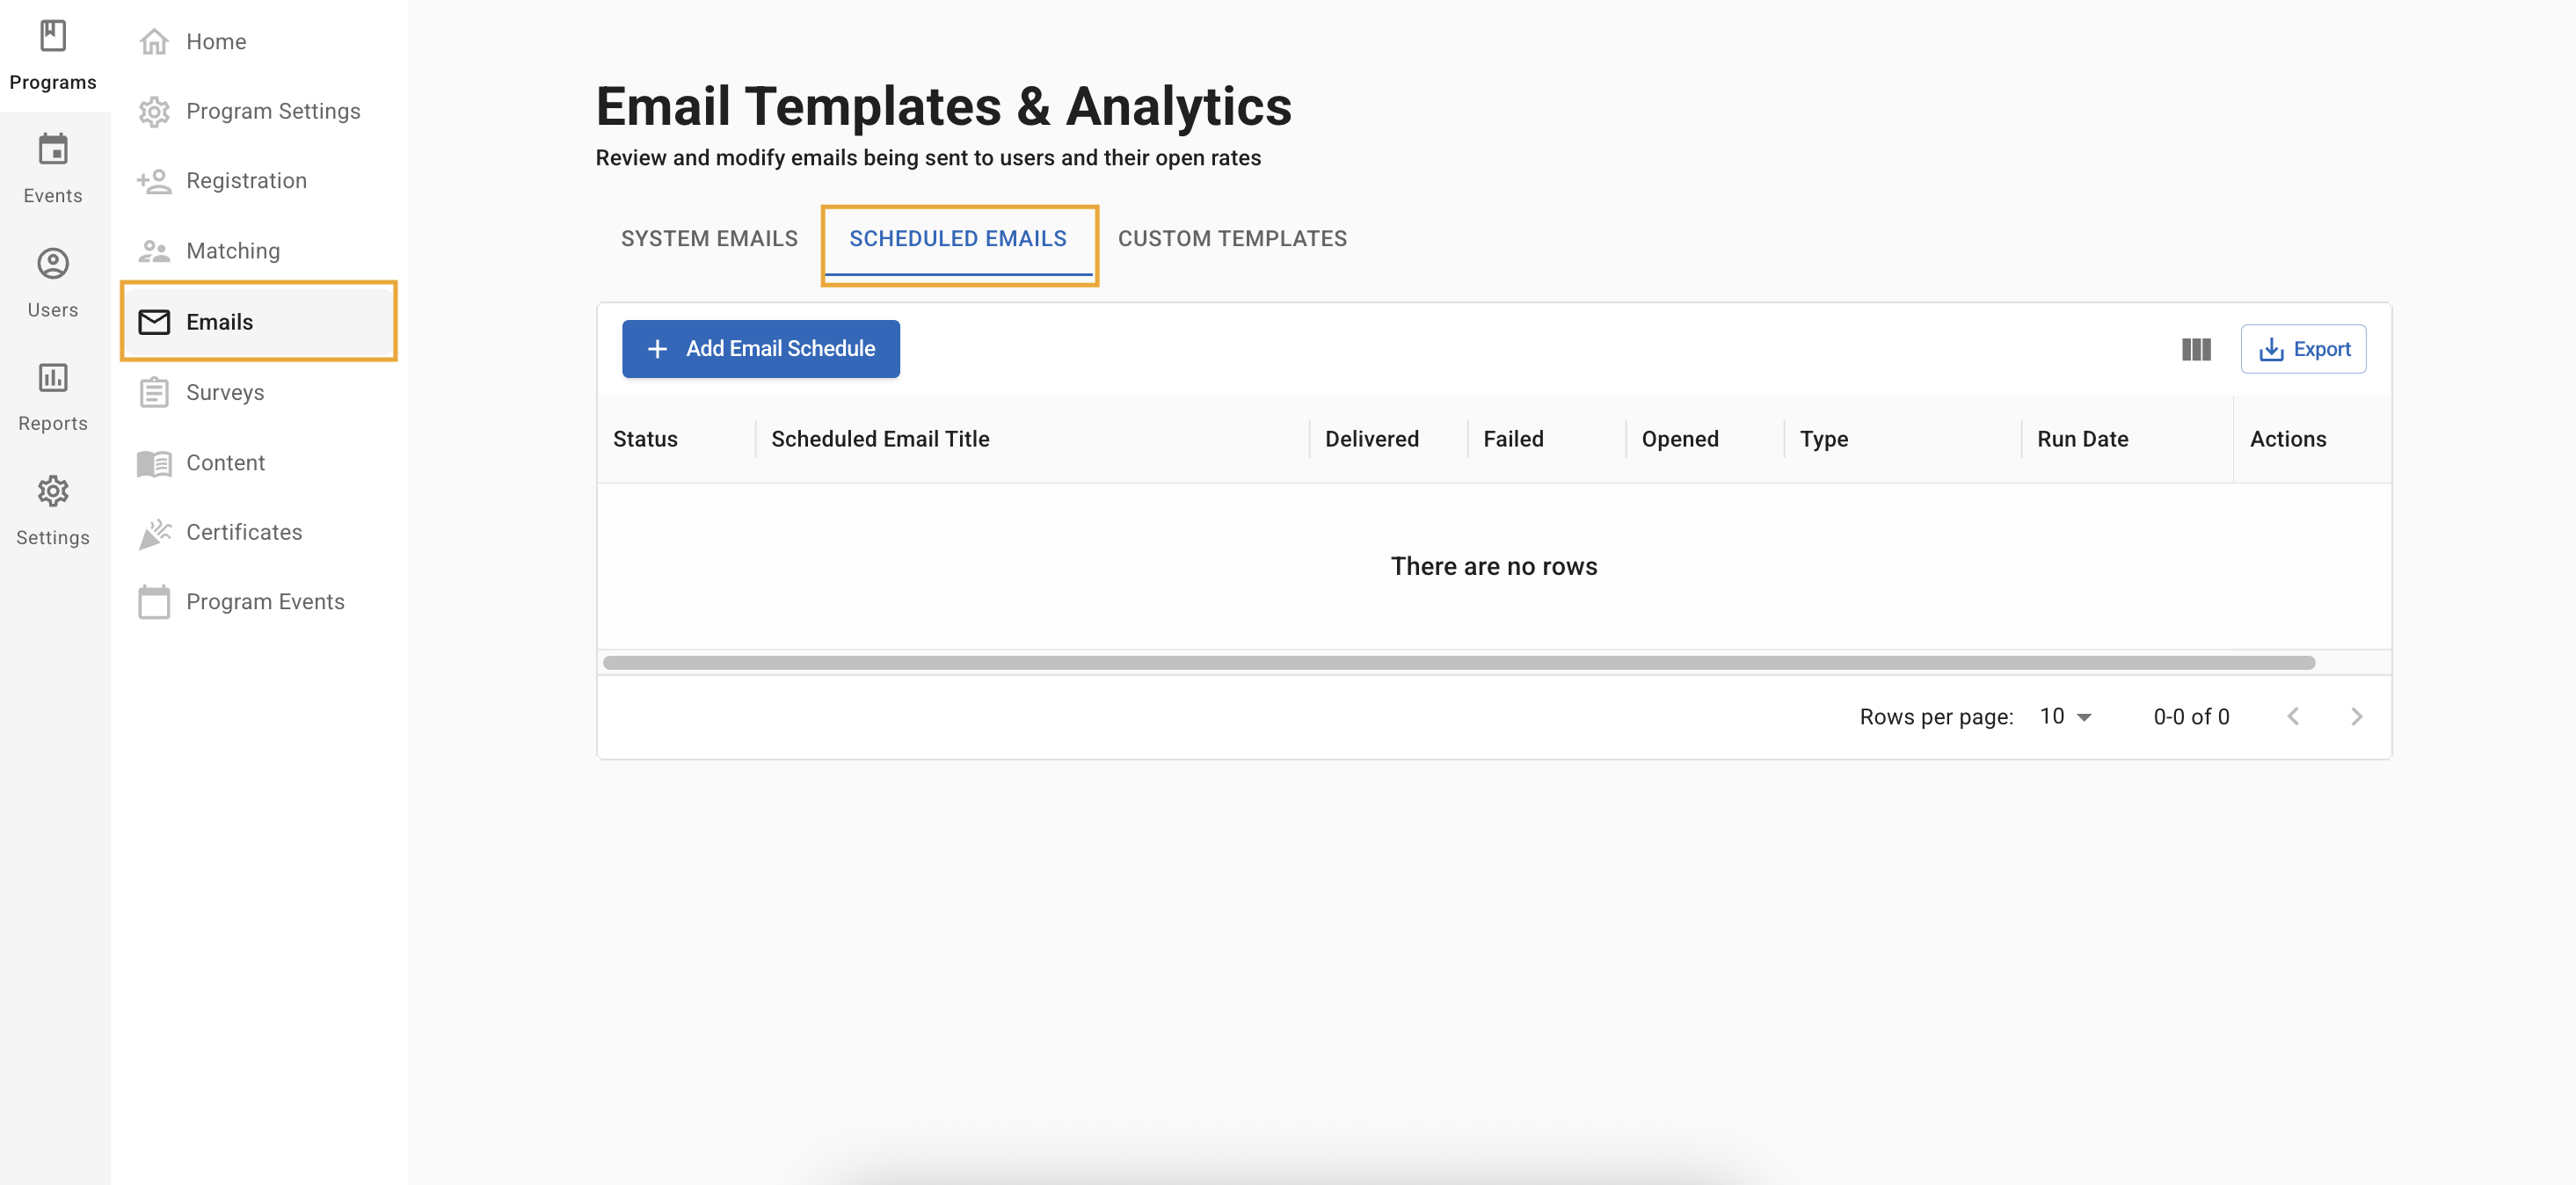The width and height of the screenshot is (2576, 1185).
Task: Go to next page arrow
Action: 2356,716
